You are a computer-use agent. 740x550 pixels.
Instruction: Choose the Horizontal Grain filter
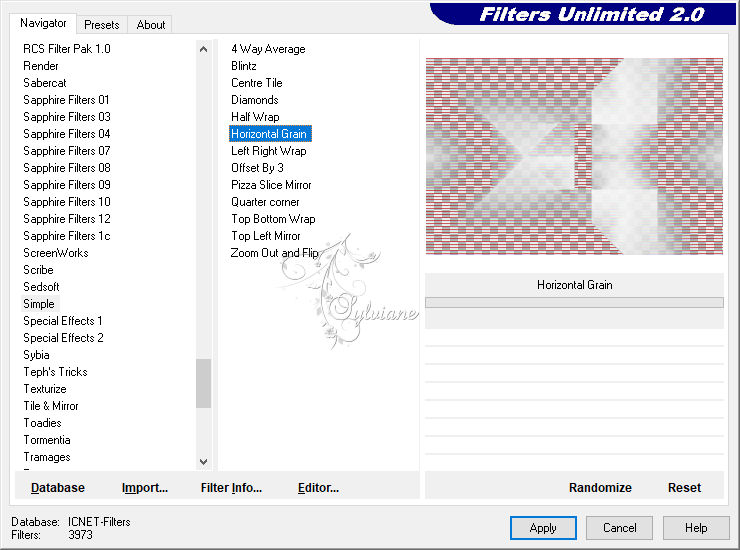click(x=270, y=134)
